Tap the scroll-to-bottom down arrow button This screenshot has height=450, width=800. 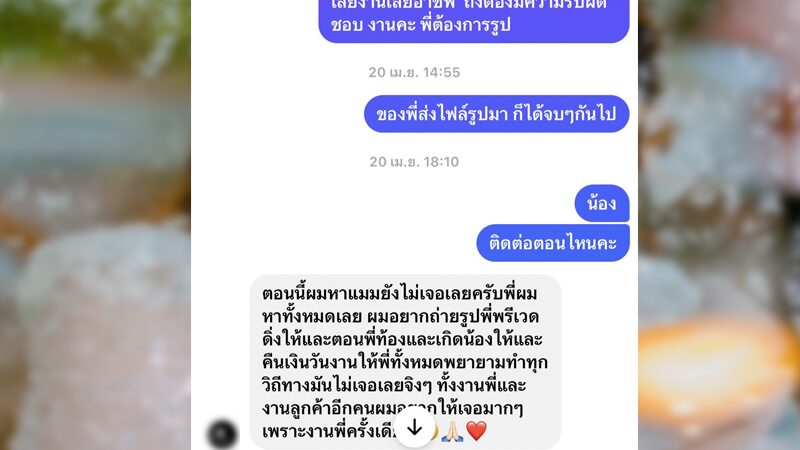[414, 428]
